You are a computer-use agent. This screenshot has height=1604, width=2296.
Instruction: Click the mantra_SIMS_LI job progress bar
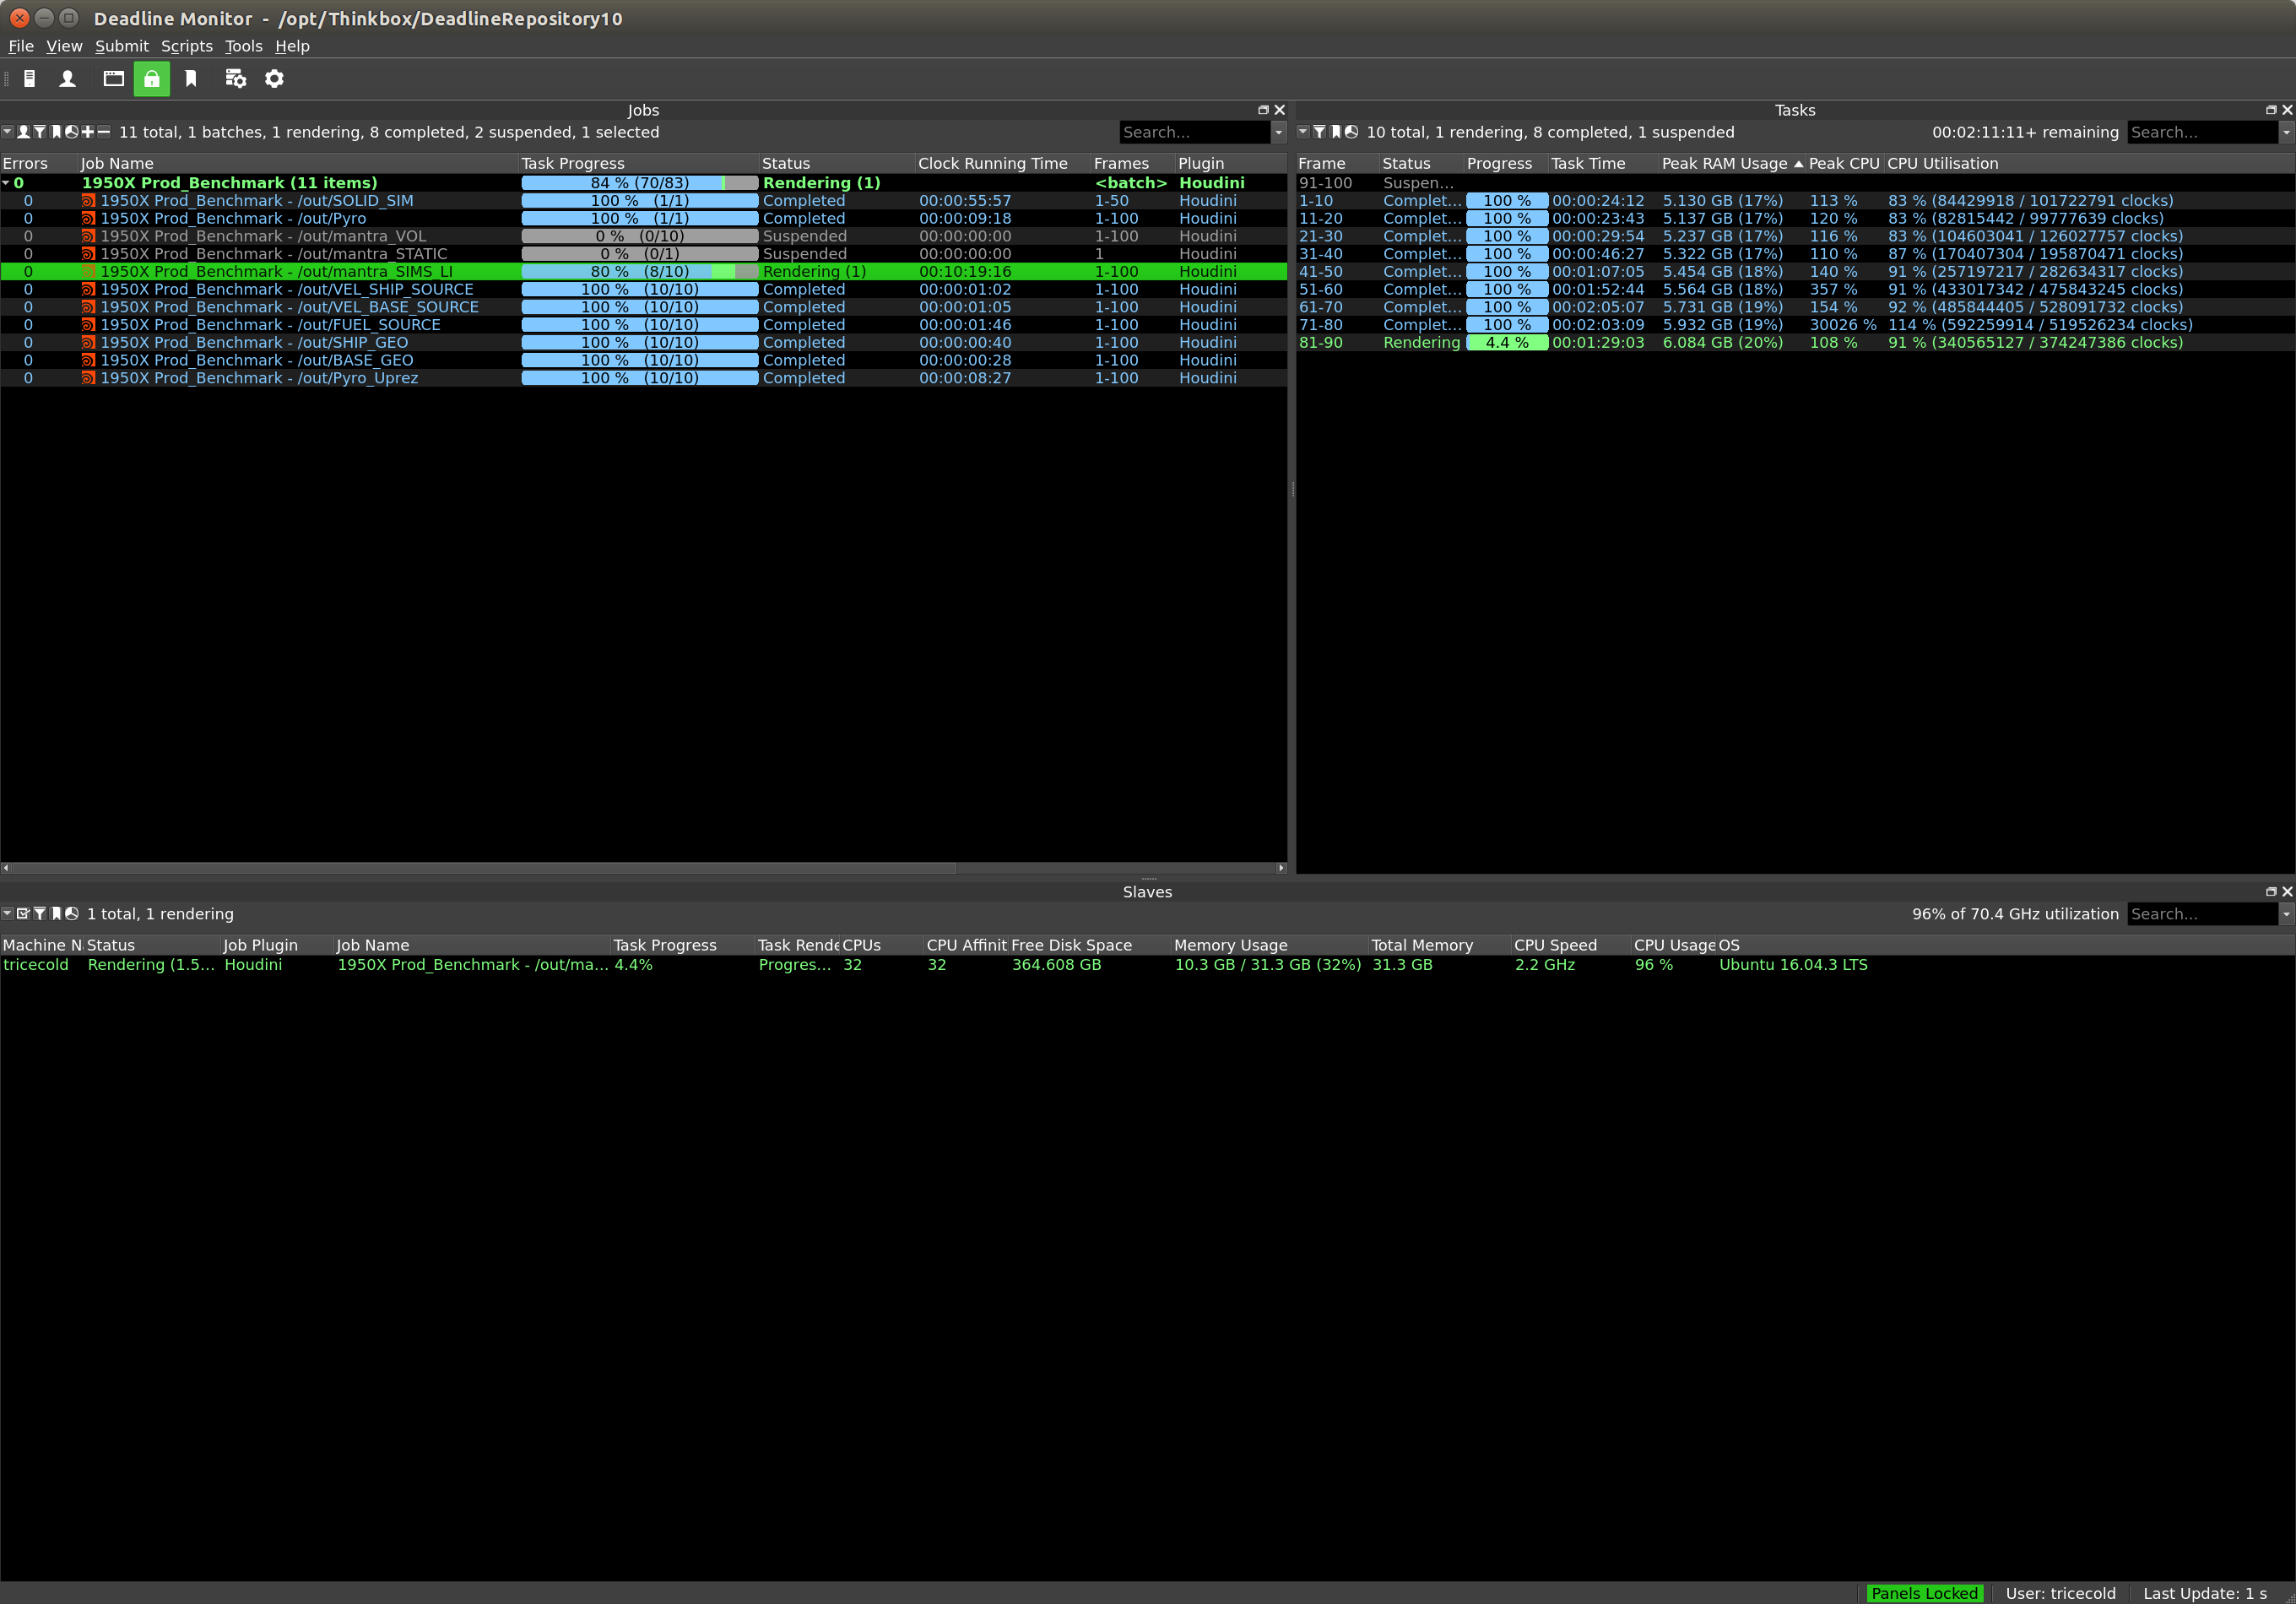click(640, 272)
